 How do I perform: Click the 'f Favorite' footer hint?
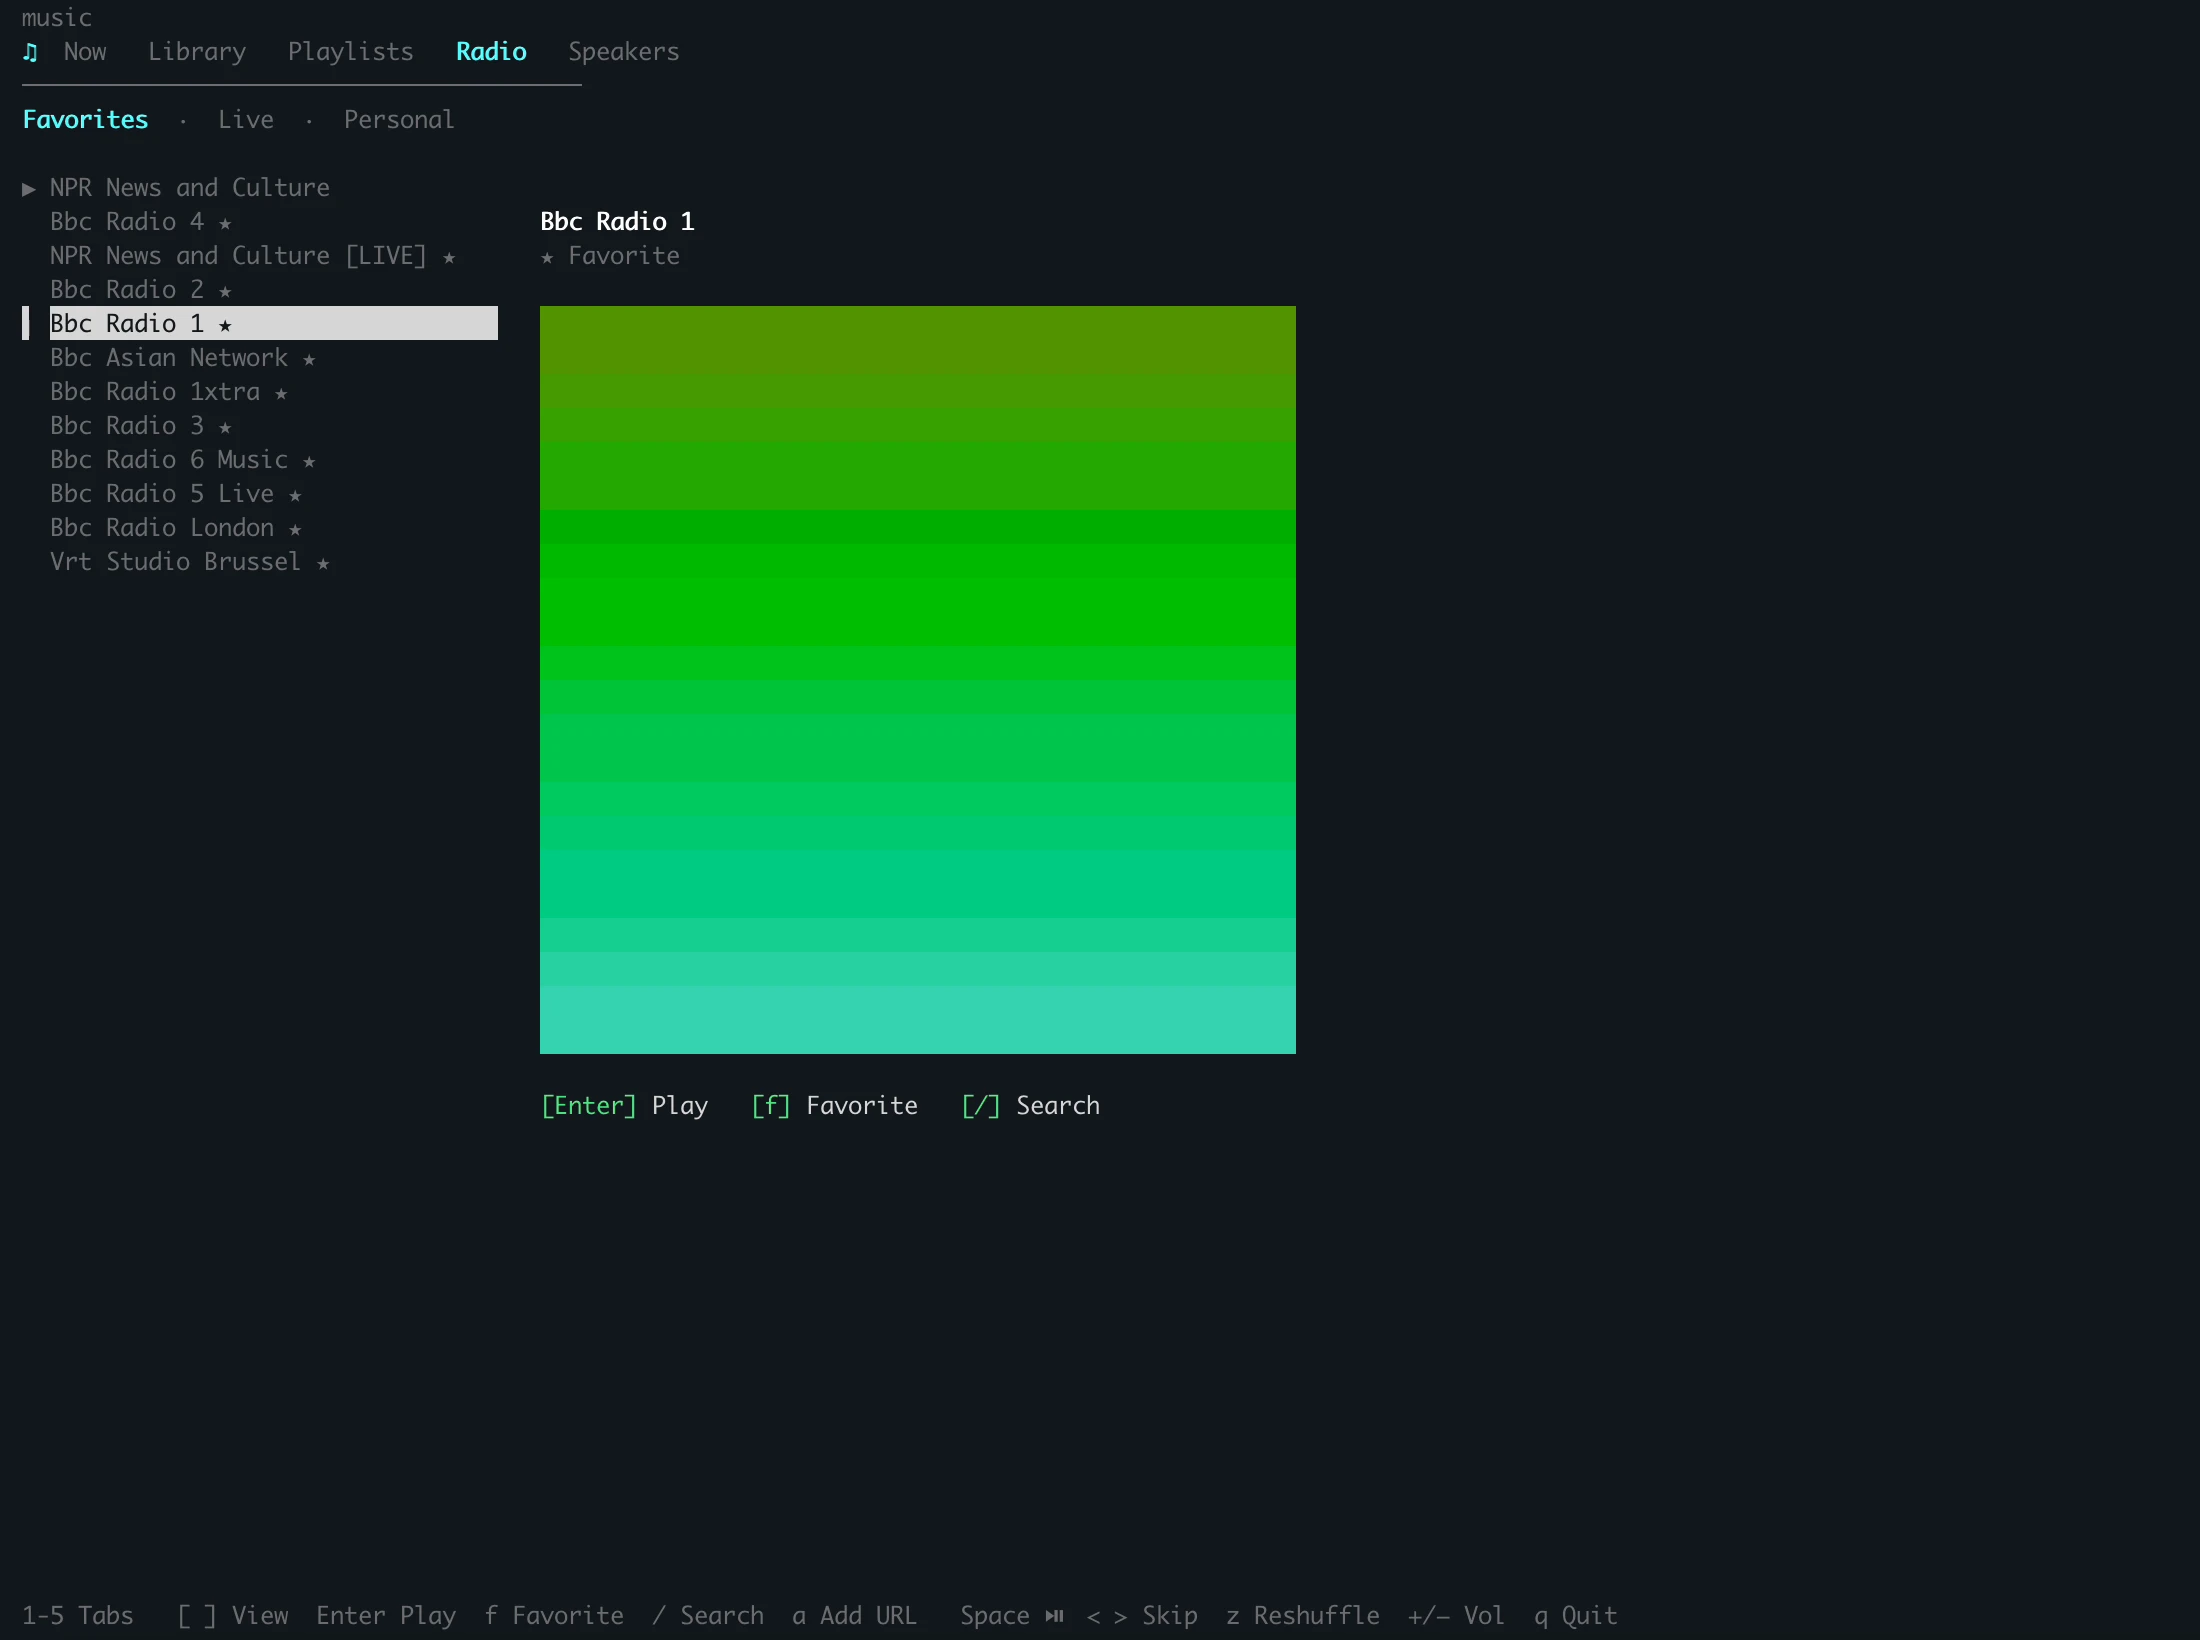(554, 1616)
